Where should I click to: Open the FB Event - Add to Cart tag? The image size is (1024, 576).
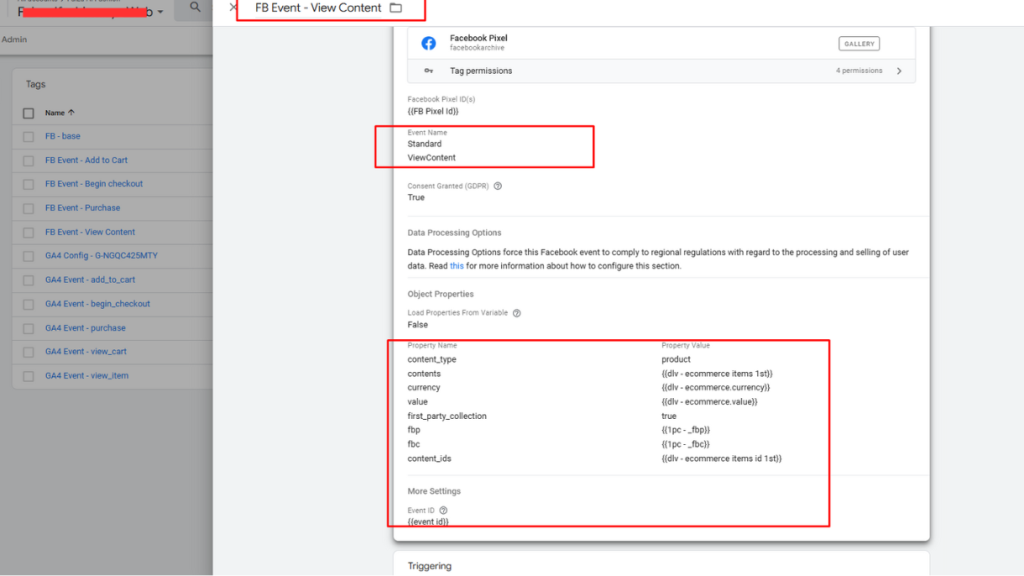coord(86,160)
